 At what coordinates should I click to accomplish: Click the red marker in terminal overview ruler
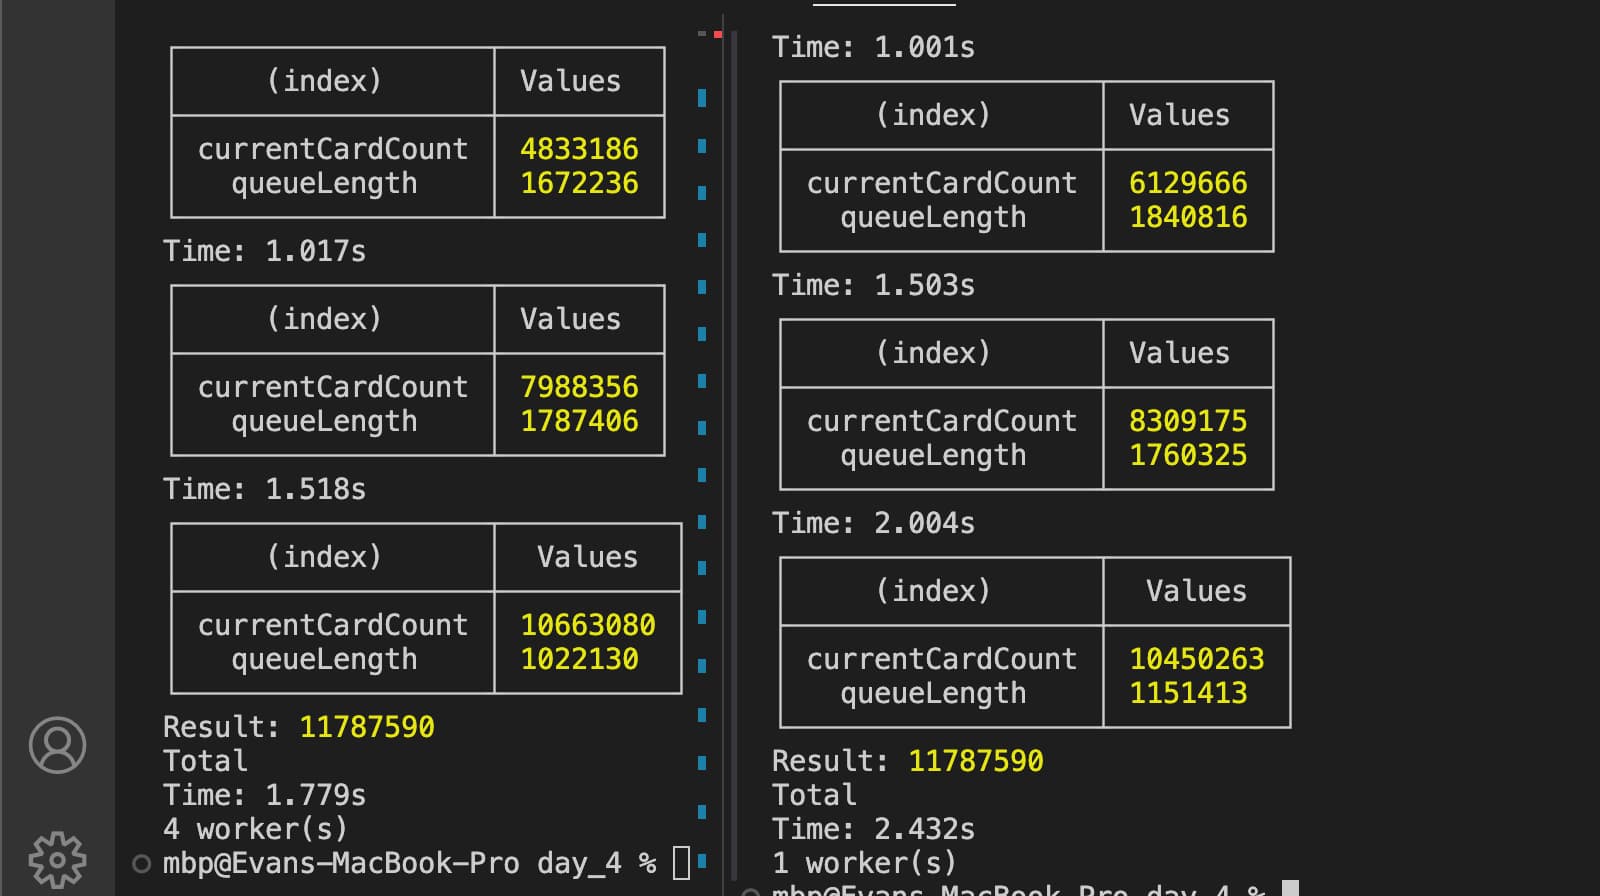[718, 35]
